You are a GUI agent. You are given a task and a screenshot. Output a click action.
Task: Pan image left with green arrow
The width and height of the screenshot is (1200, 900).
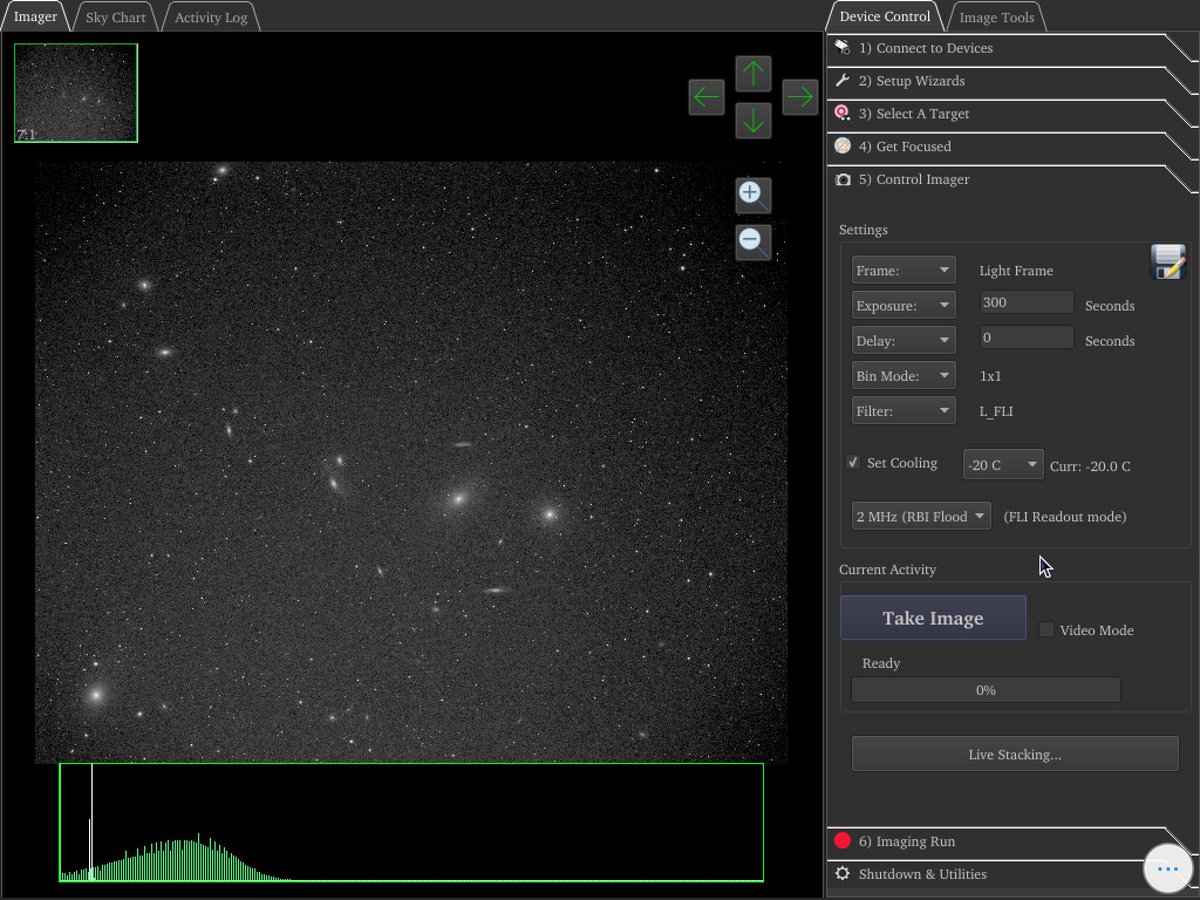tap(706, 97)
